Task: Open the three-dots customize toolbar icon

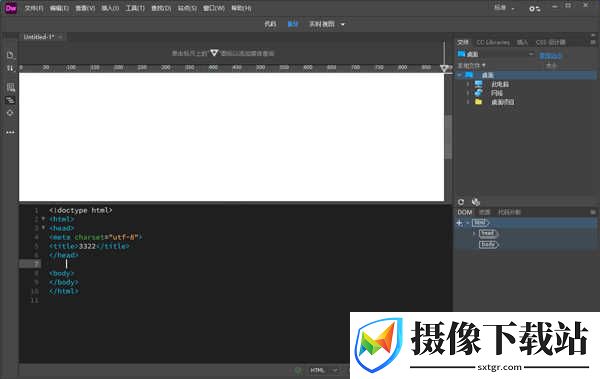Action: click(10, 132)
